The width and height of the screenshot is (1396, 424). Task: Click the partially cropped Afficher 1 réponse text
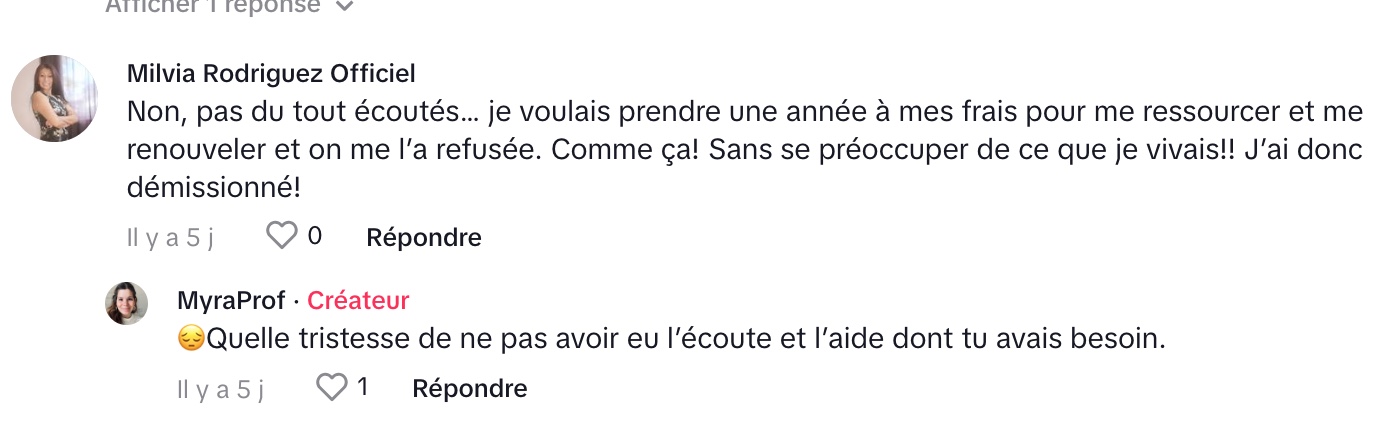[x=213, y=6]
